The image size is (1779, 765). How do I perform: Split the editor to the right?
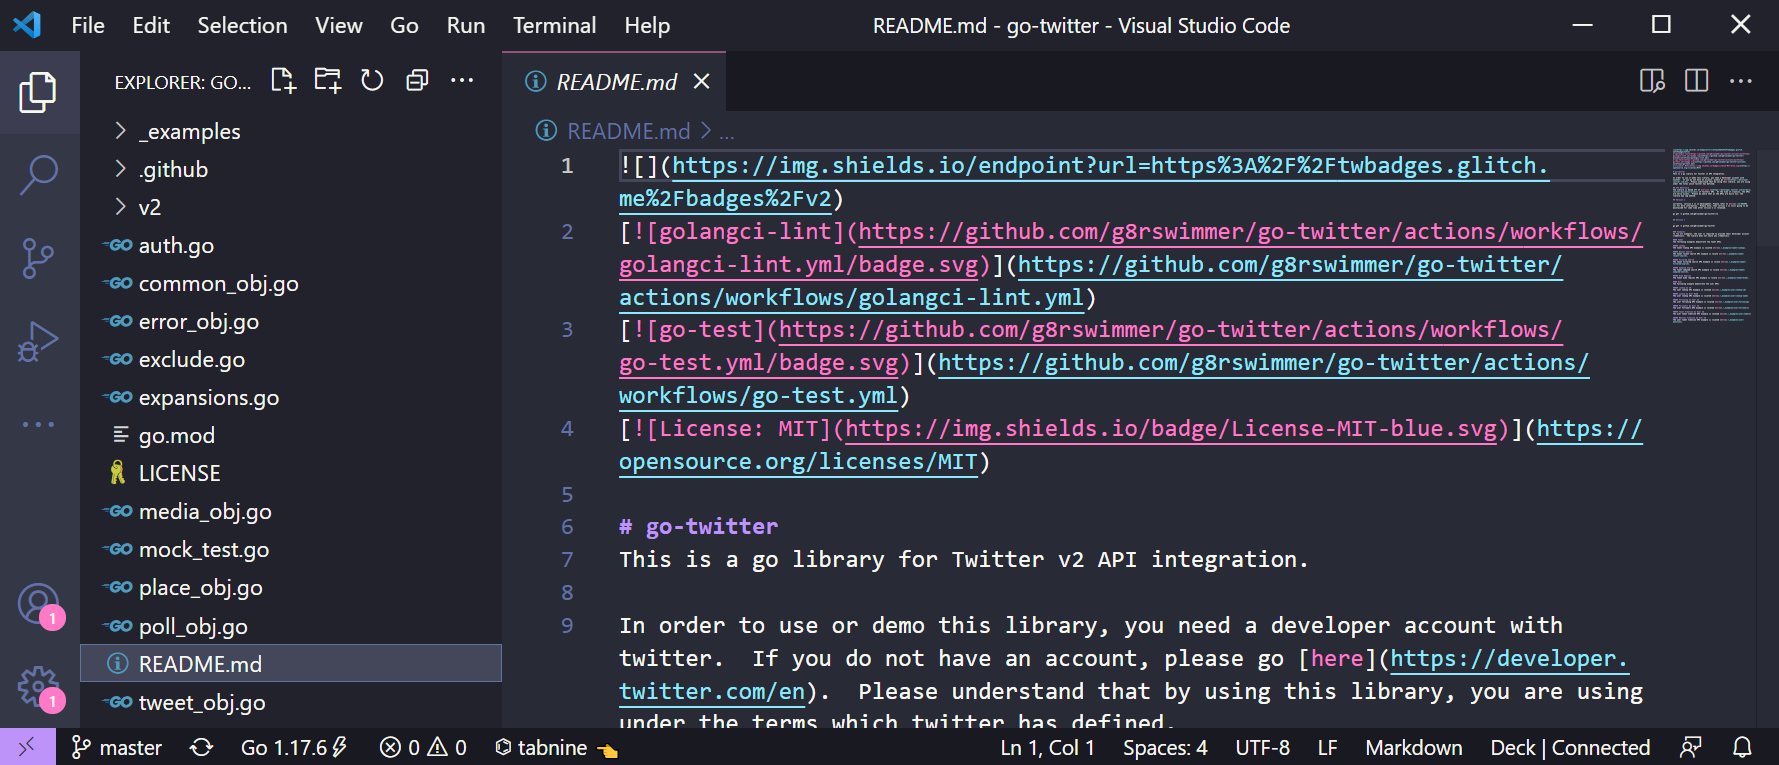[x=1696, y=81]
